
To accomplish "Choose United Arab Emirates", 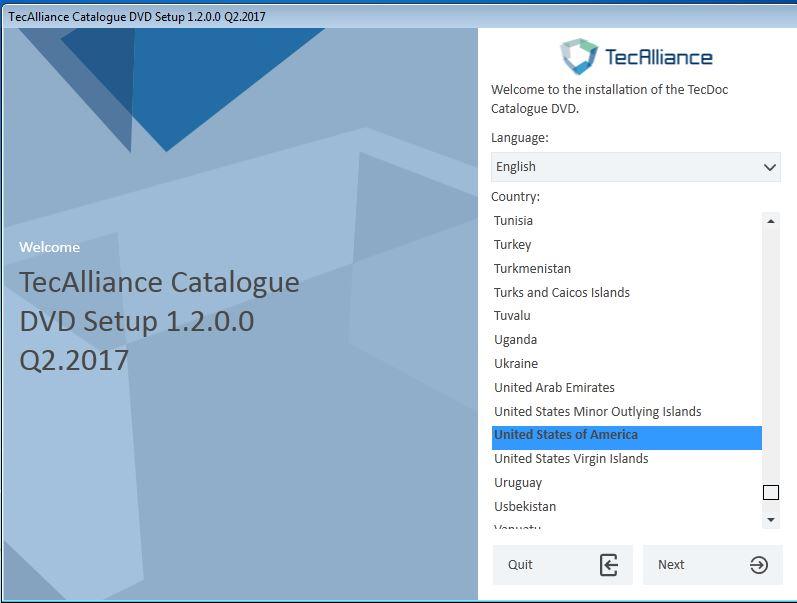I will coord(554,388).
